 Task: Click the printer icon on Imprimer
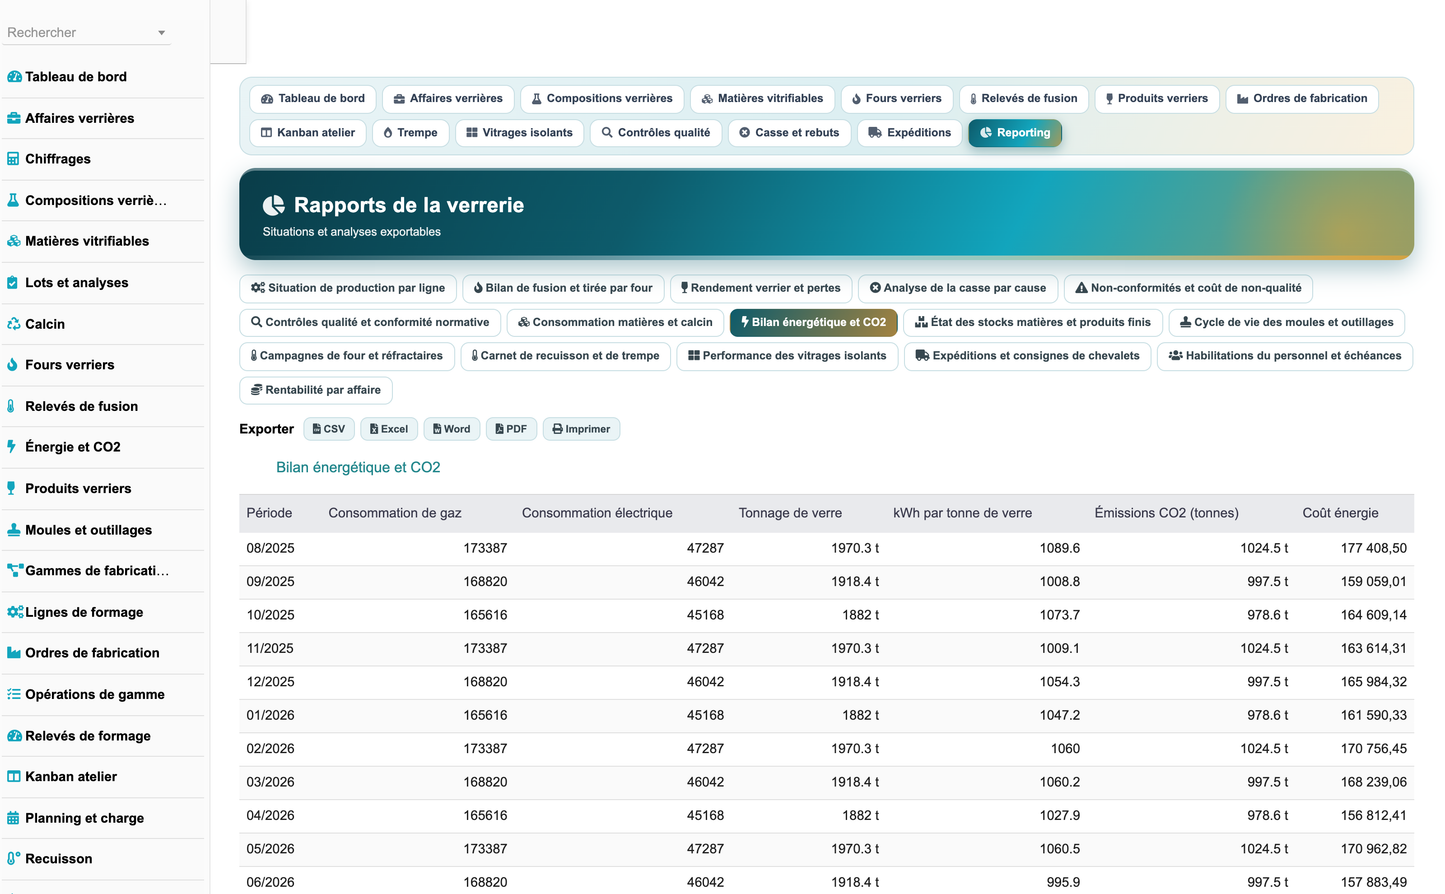pos(557,429)
